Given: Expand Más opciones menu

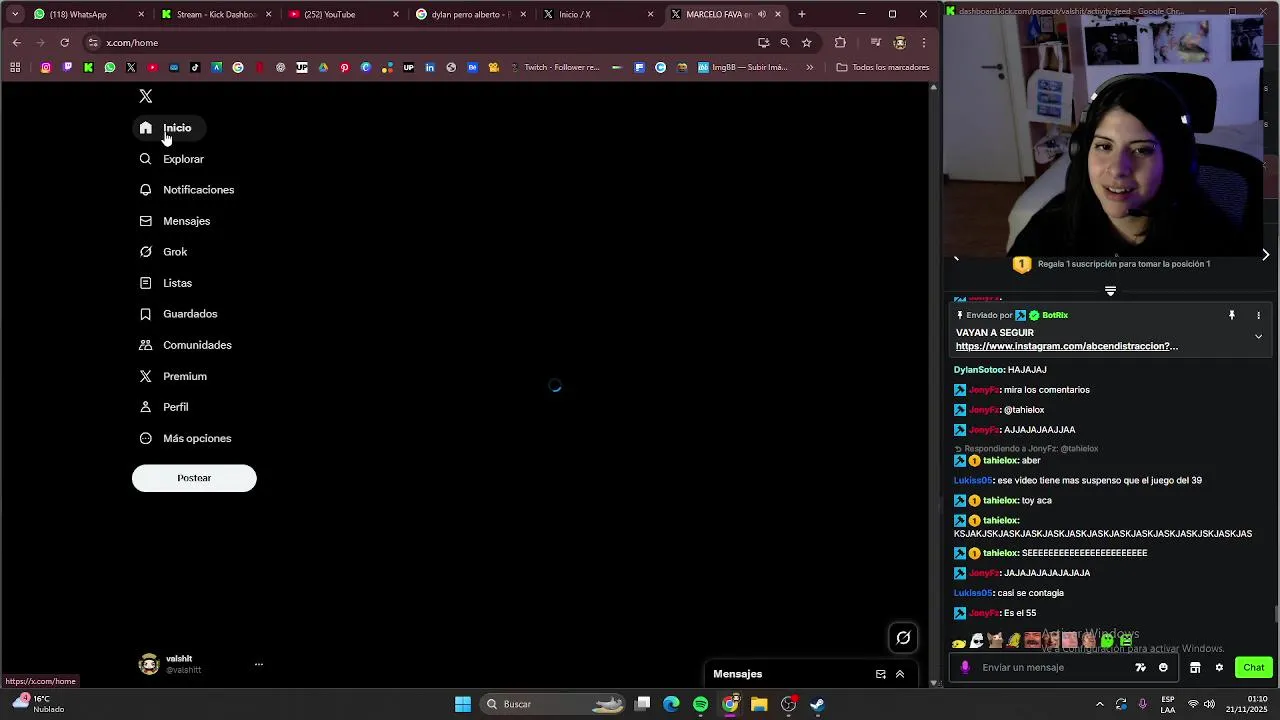Looking at the screenshot, I should pyautogui.click(x=185, y=438).
